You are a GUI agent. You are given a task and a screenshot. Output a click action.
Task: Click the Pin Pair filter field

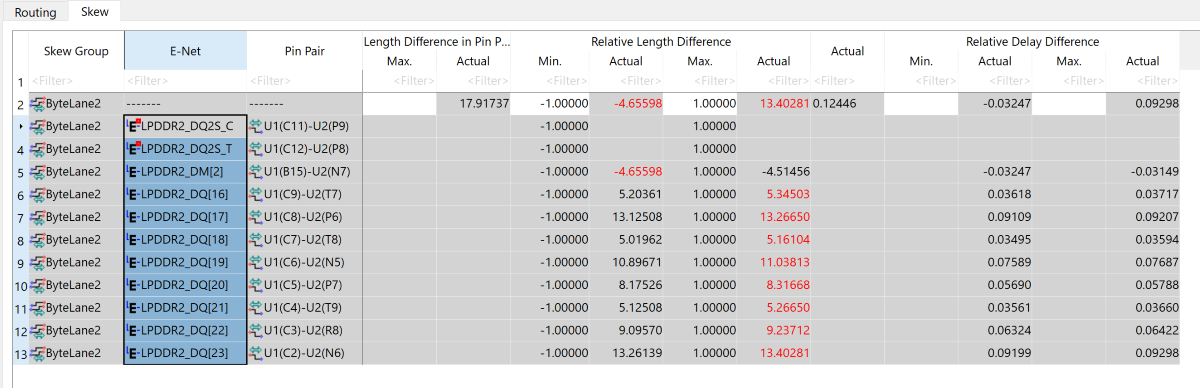point(305,80)
